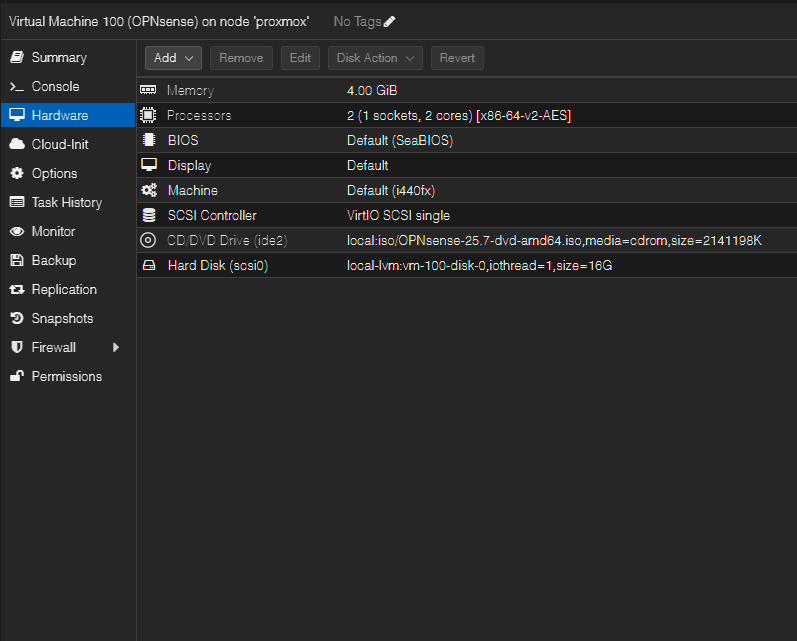Click the Permissions unlock icon
The width and height of the screenshot is (797, 641).
[17, 376]
